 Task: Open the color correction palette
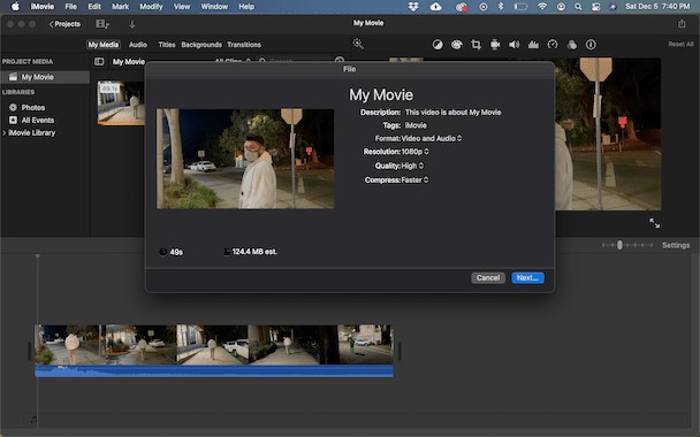pos(457,45)
